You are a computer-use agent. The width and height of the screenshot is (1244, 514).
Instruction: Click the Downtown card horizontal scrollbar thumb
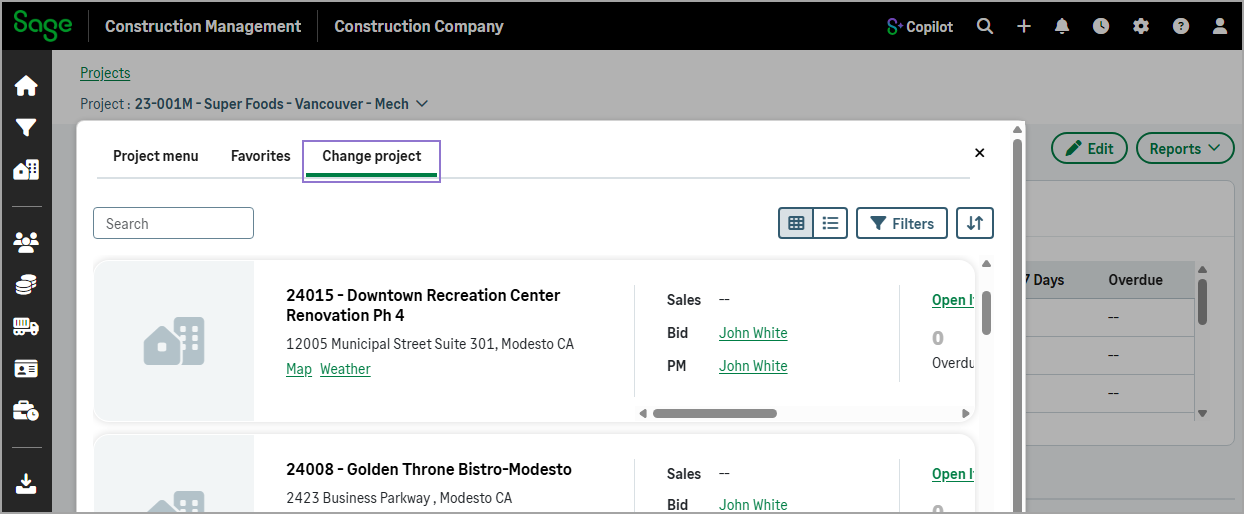coord(715,413)
